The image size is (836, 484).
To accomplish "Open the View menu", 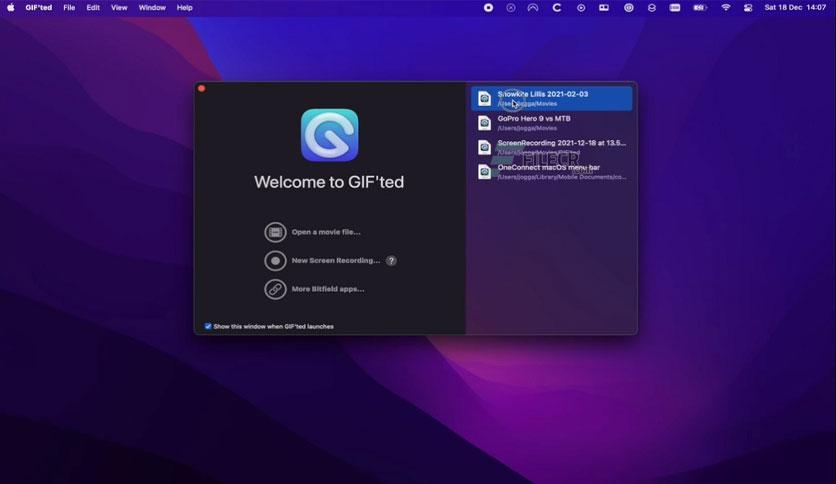I will click(119, 7).
